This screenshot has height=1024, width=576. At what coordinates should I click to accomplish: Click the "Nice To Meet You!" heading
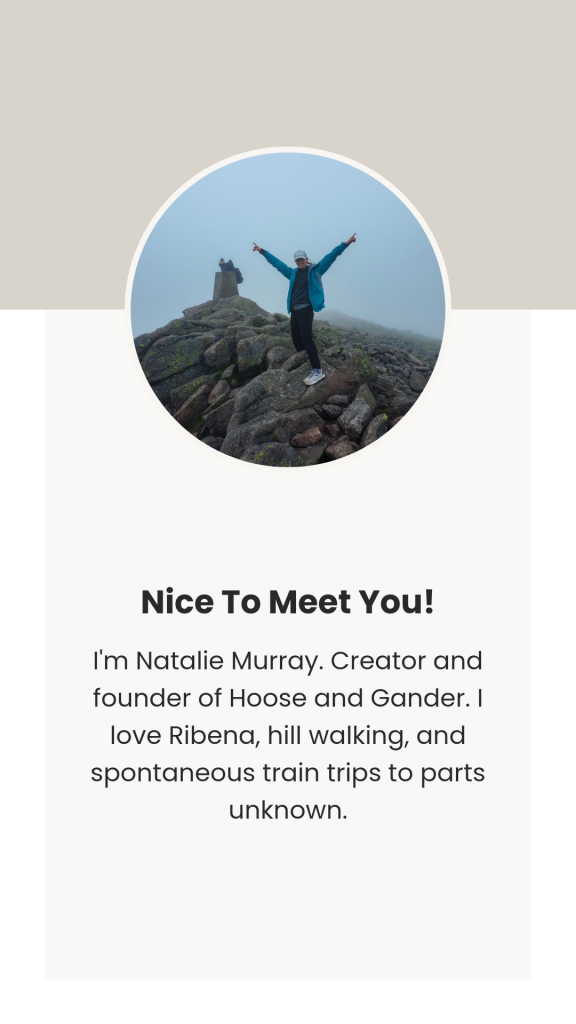pos(287,601)
